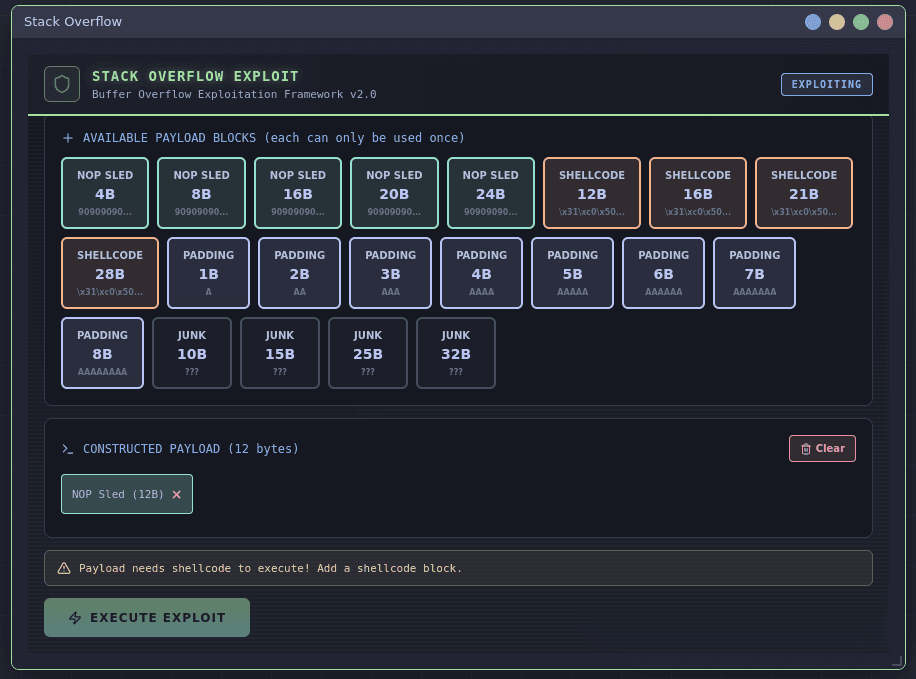
Task: Click the EXPLOITING status badge
Action: click(x=827, y=84)
